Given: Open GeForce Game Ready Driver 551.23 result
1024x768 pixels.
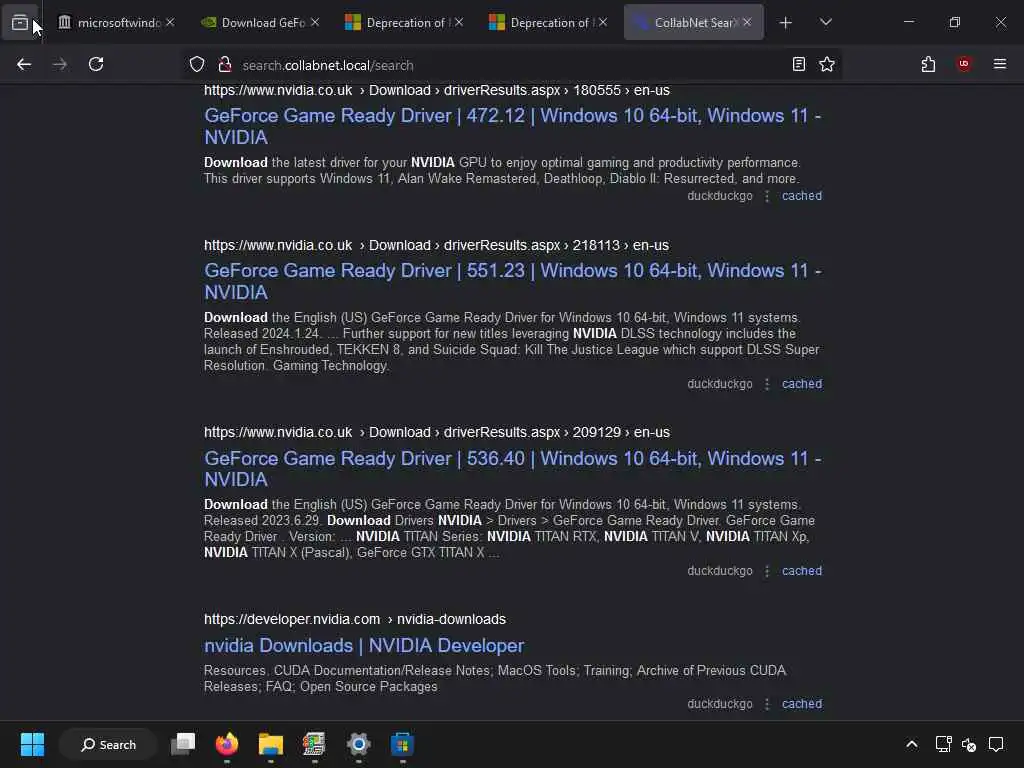Looking at the screenshot, I should pyautogui.click(x=513, y=281).
